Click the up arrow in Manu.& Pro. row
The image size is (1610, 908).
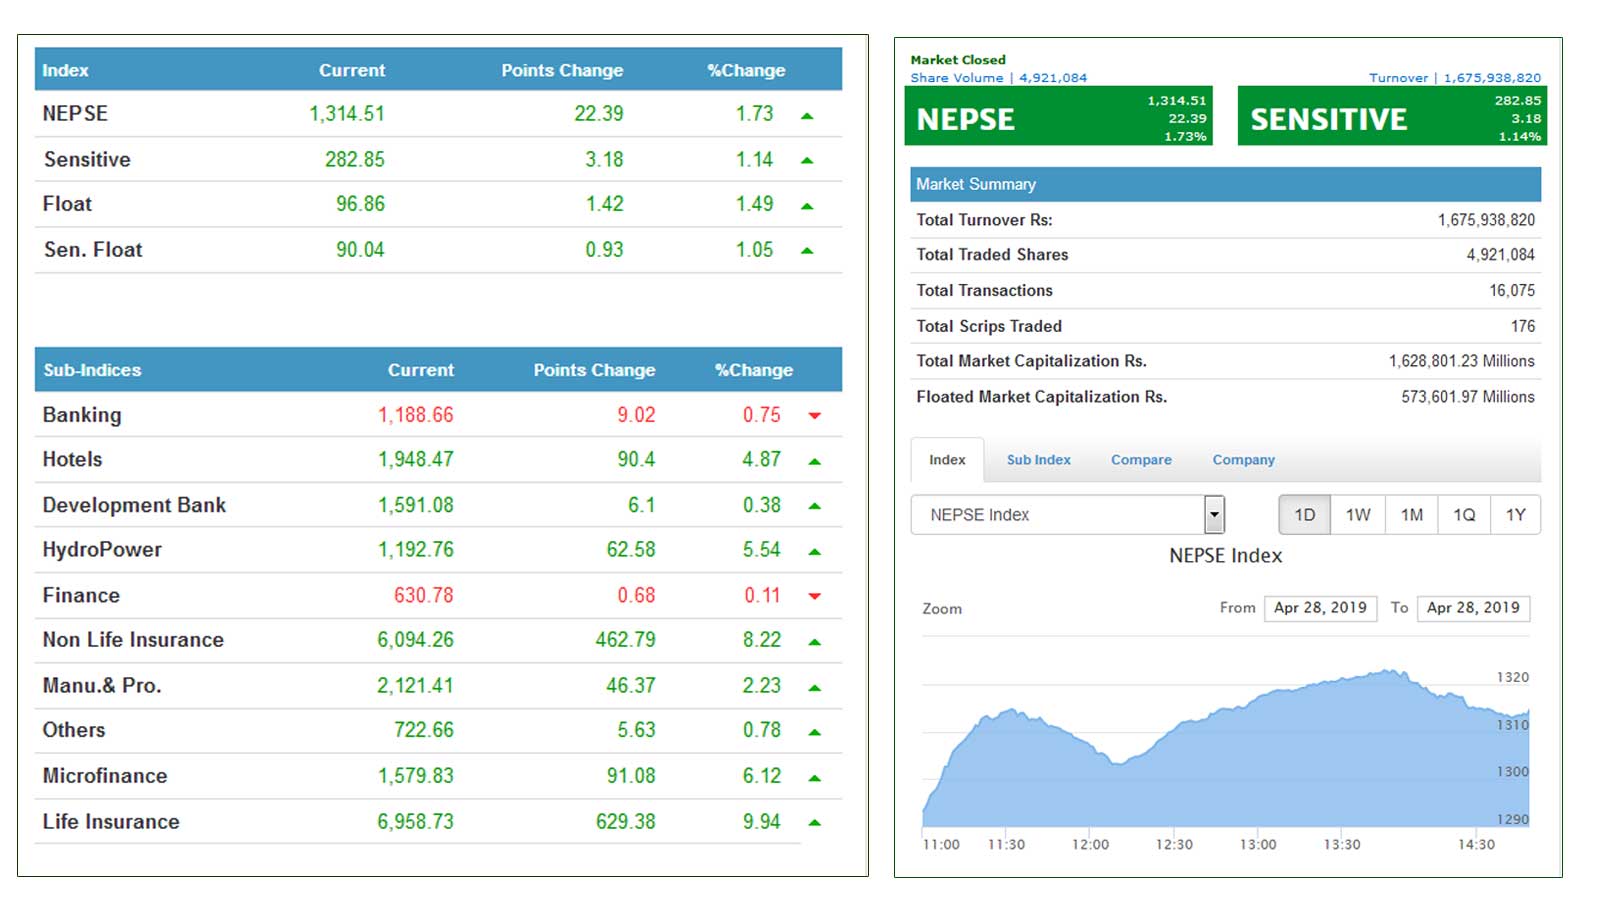(814, 687)
